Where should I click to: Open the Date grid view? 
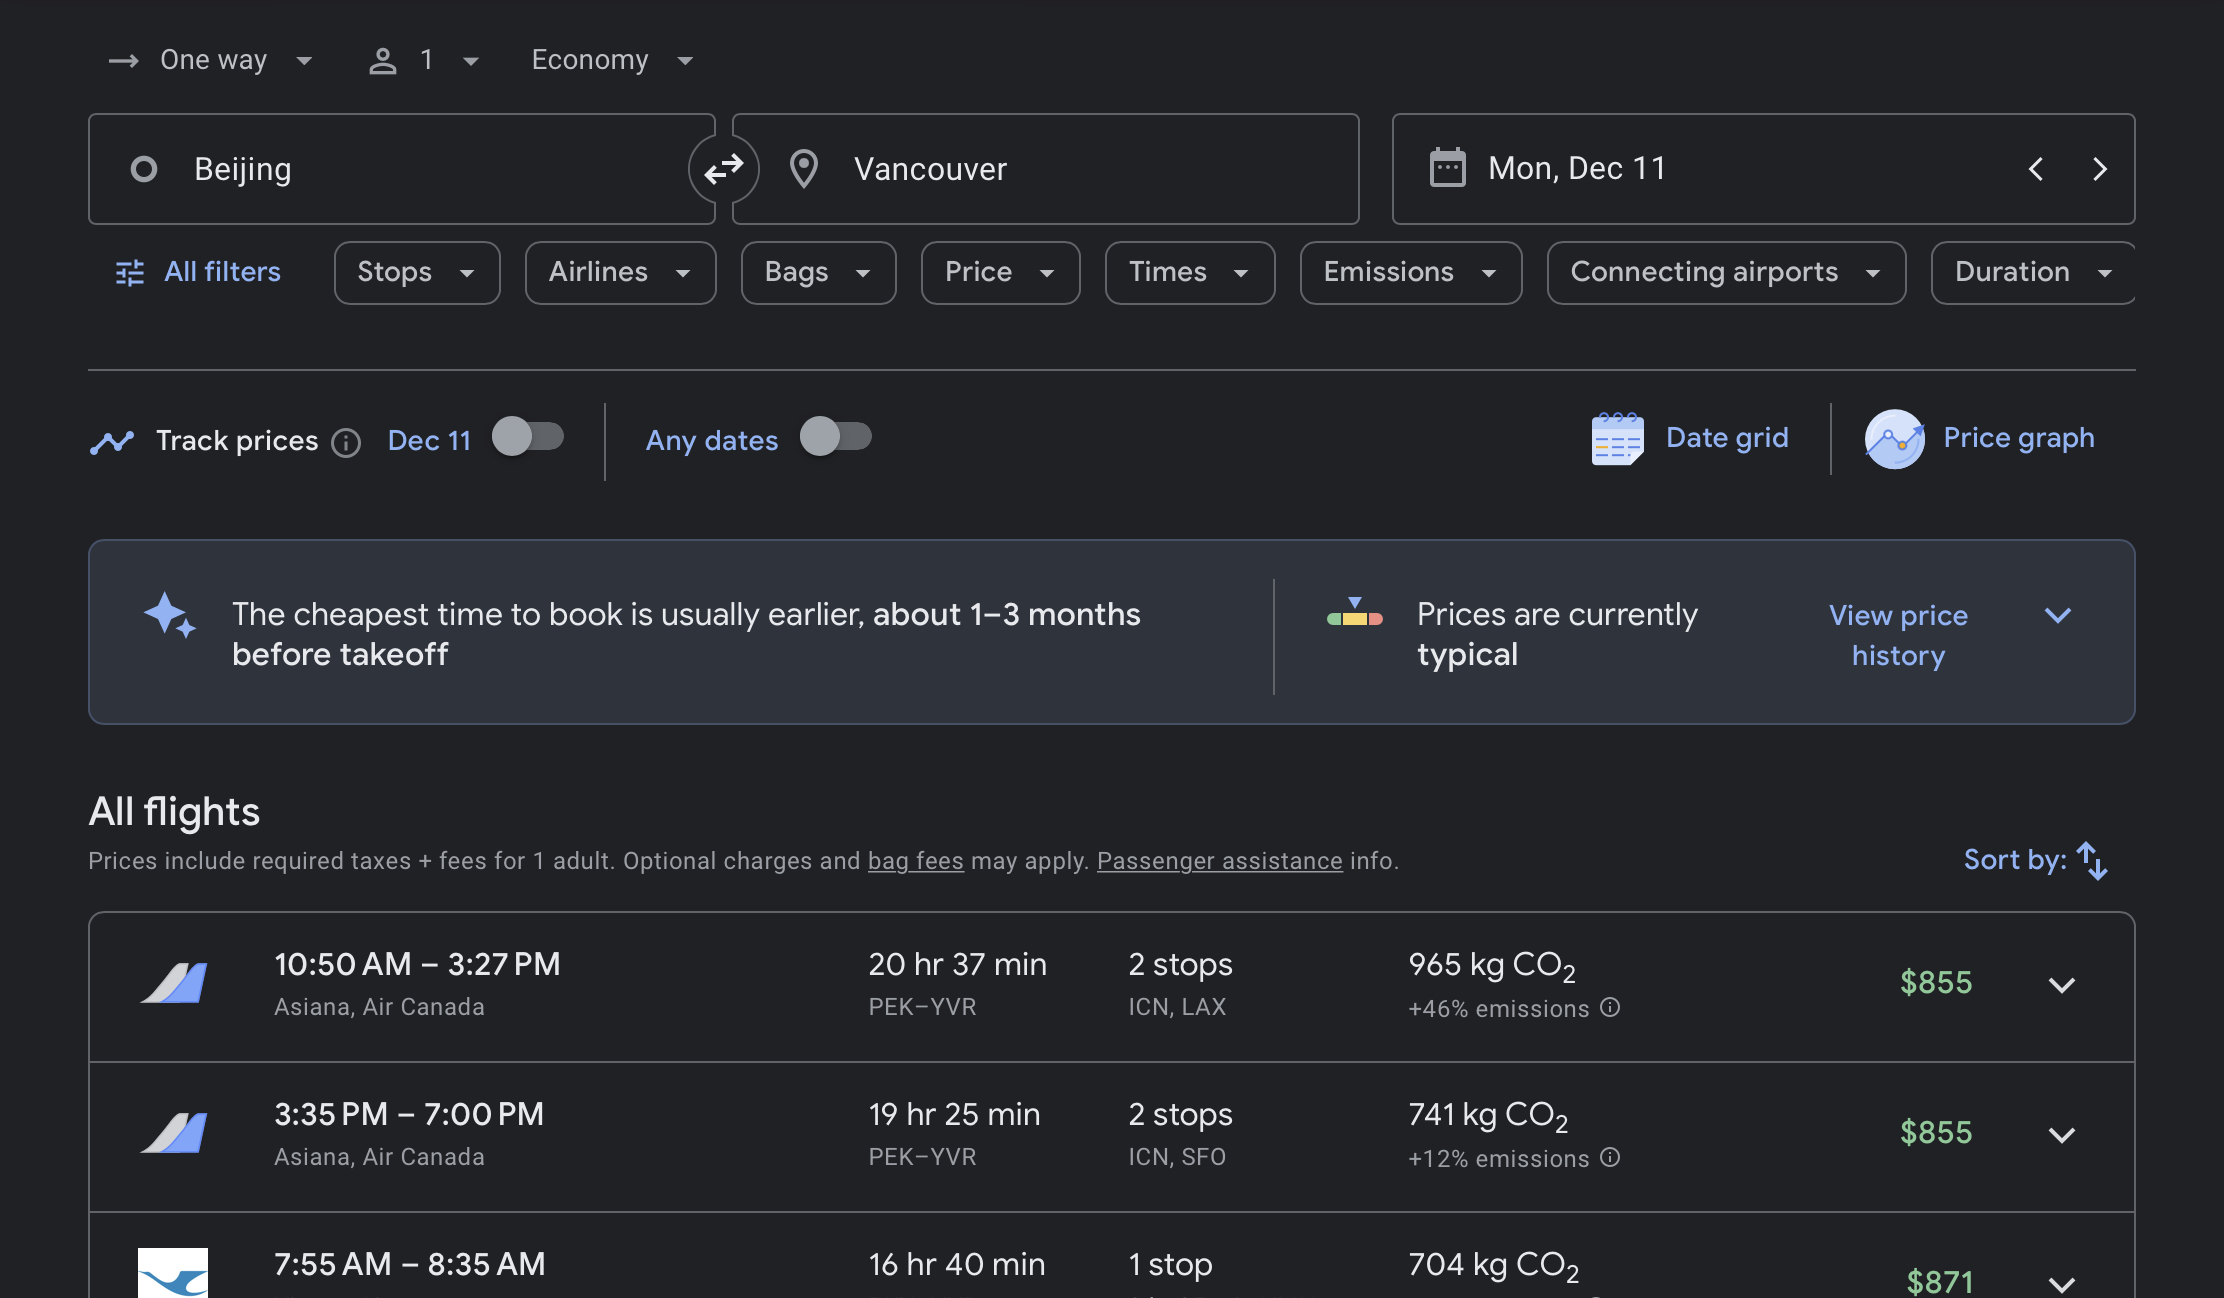pyautogui.click(x=1690, y=438)
